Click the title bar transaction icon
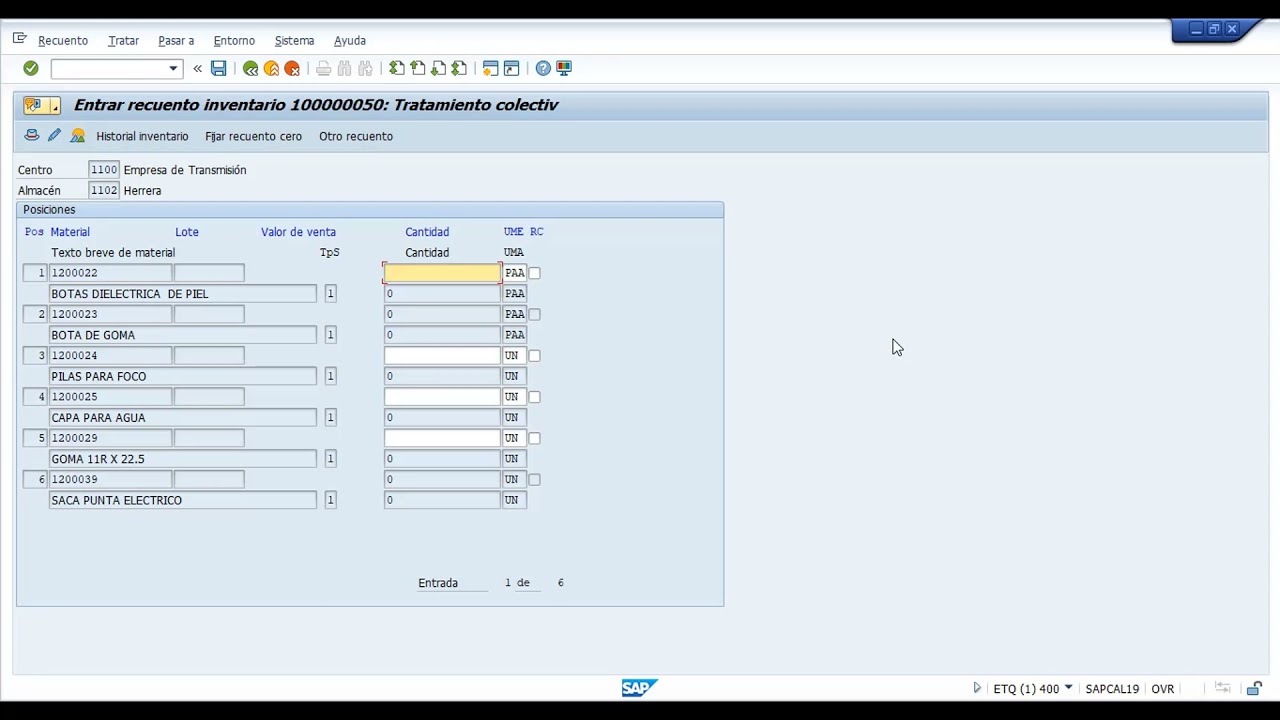Screen dimensions: 1280x720 34,105
